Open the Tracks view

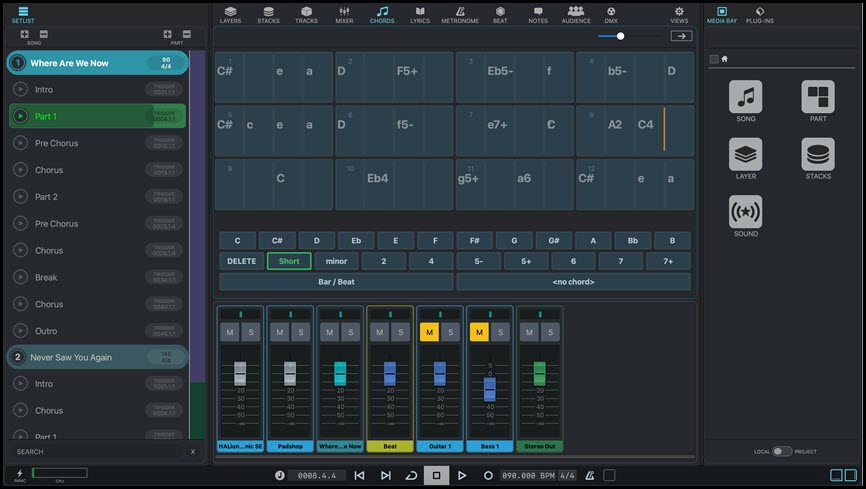tap(307, 15)
